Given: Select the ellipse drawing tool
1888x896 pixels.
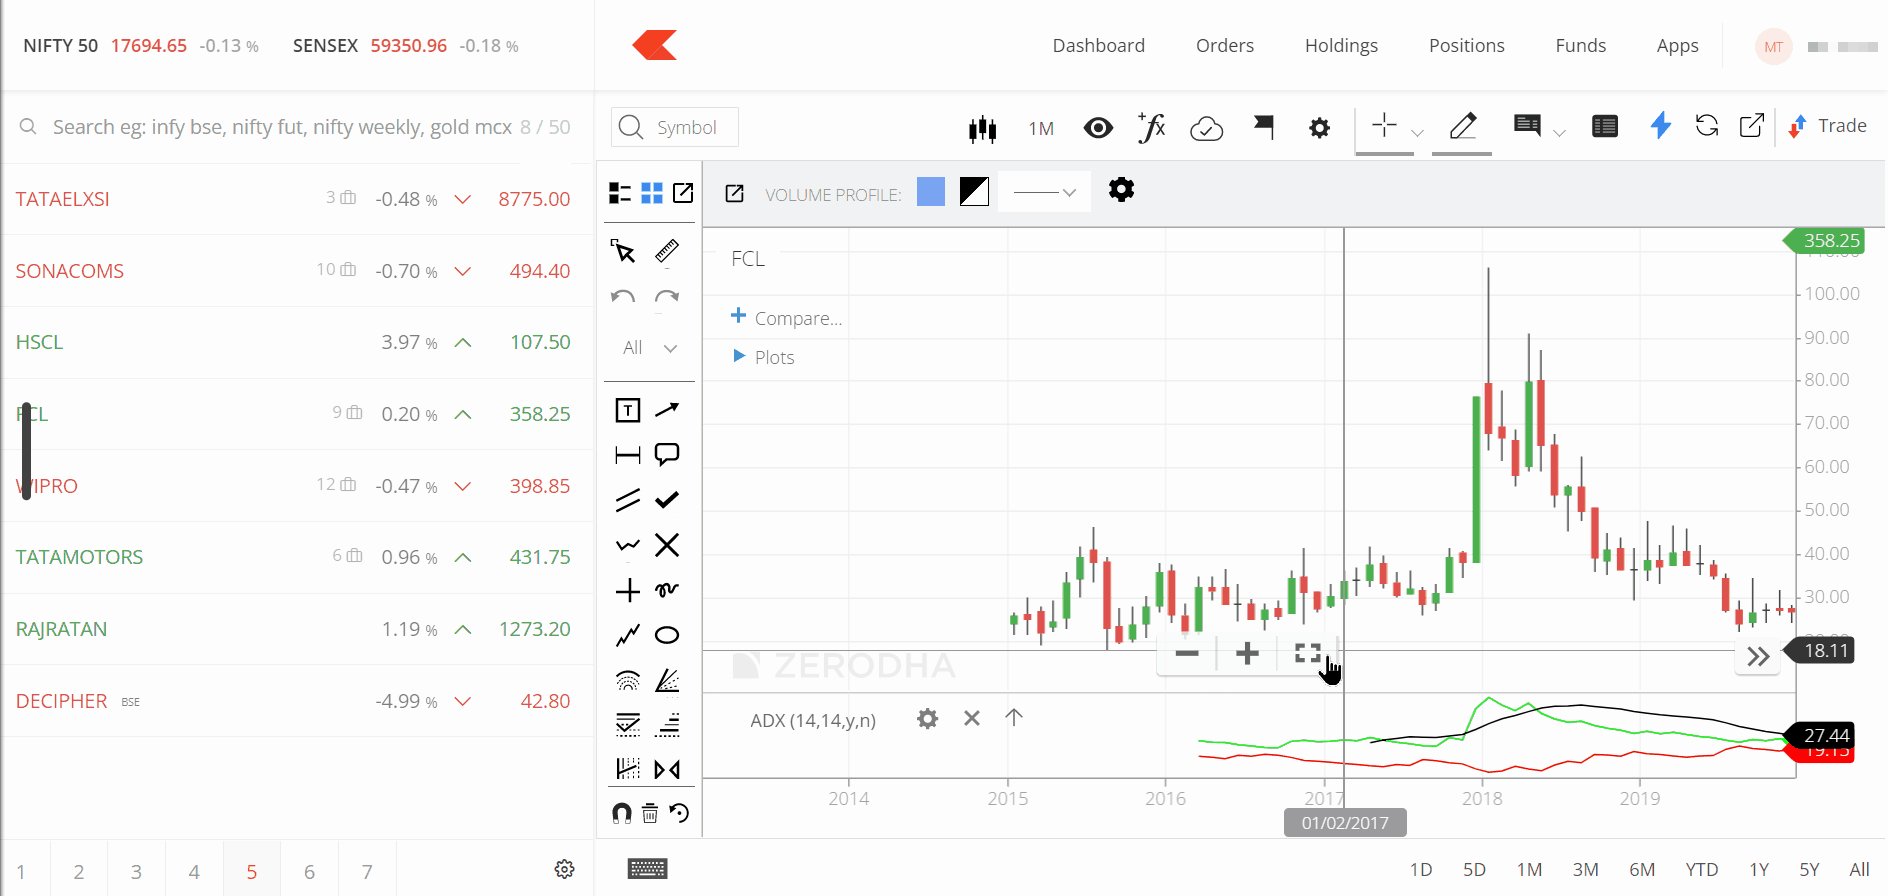Looking at the screenshot, I should [667, 635].
